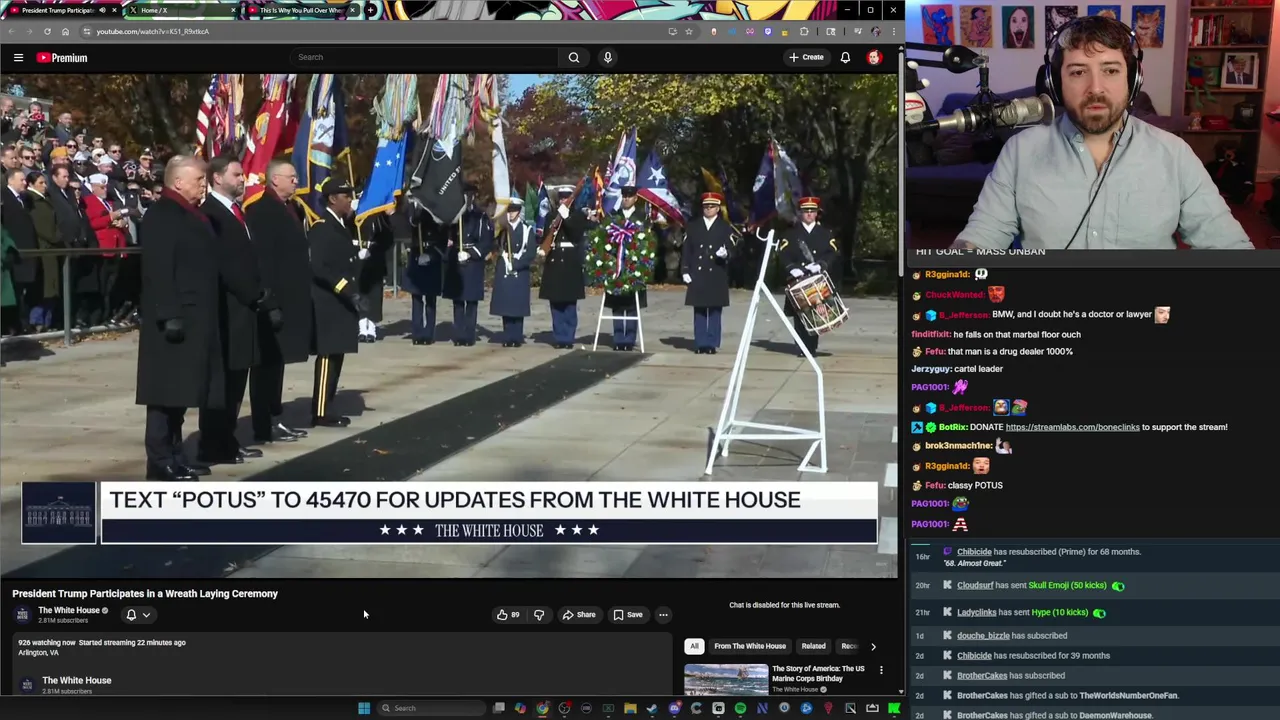Save the video to a playlist

(628, 615)
